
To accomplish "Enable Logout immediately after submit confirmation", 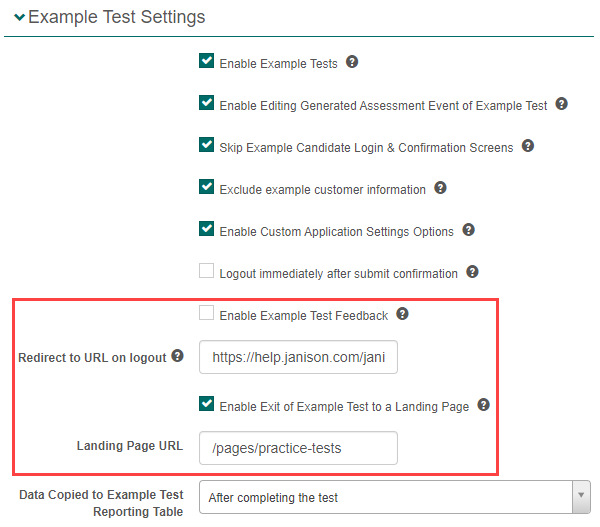I will pyautogui.click(x=207, y=272).
